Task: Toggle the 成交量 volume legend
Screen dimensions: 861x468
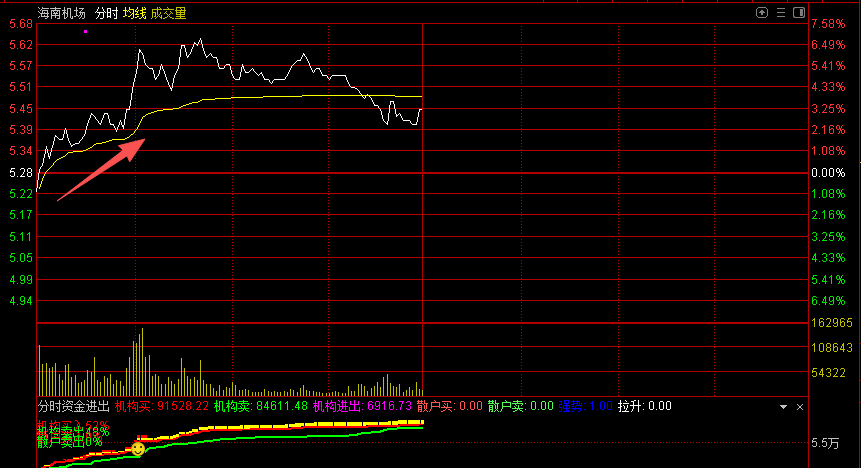Action: 168,13
